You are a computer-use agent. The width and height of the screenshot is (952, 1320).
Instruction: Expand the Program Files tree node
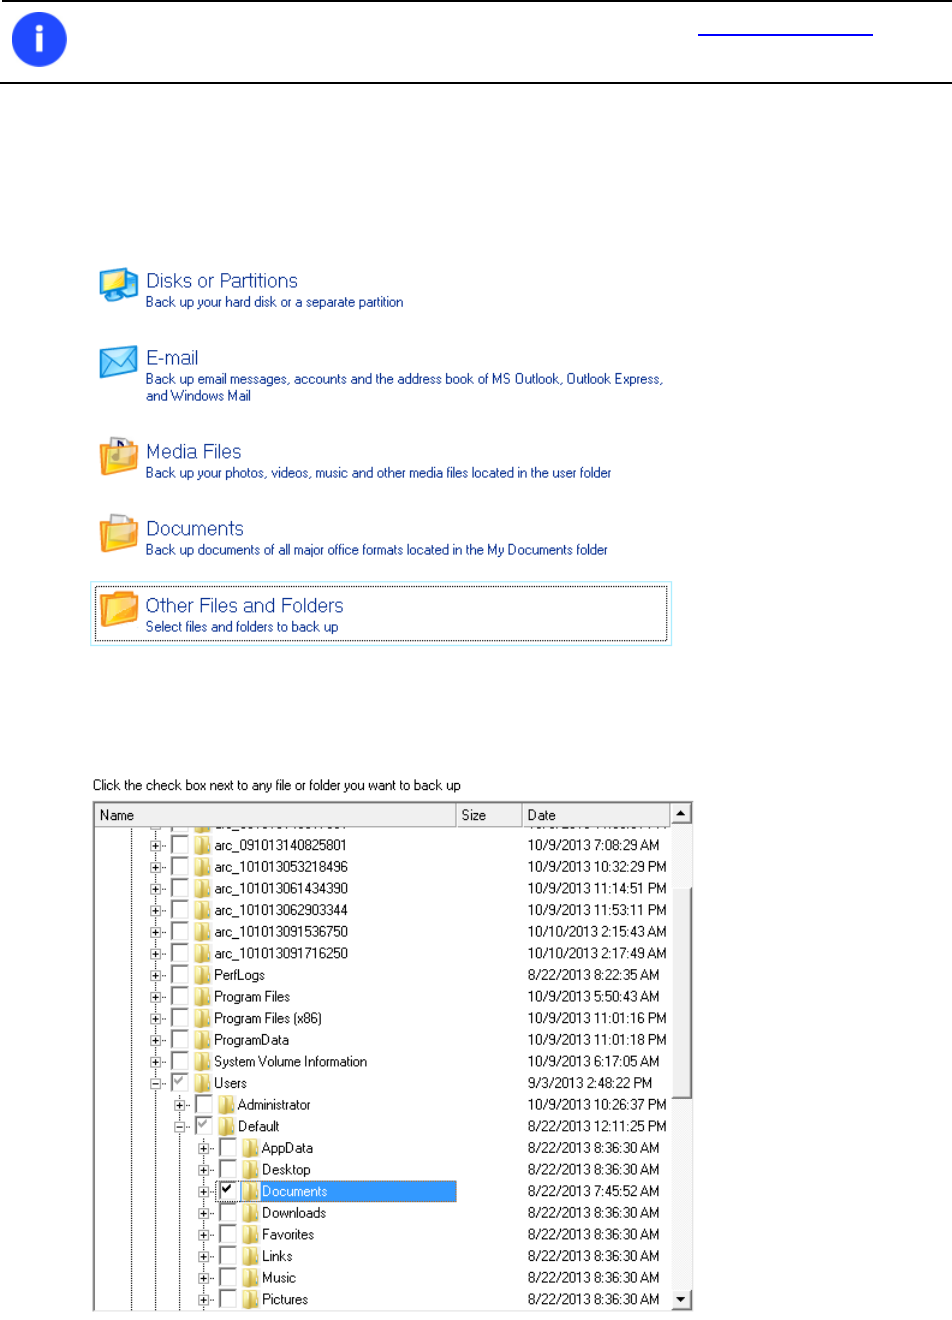click(156, 998)
